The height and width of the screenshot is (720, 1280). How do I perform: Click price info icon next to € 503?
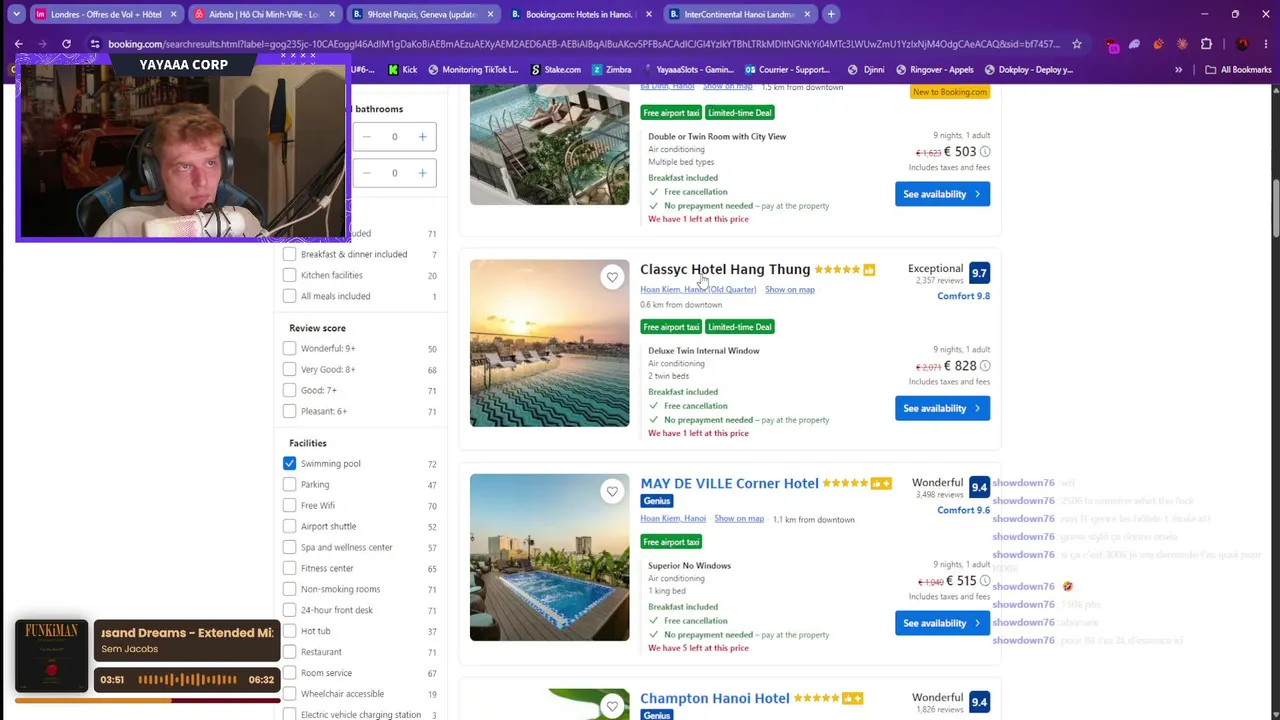tap(985, 152)
